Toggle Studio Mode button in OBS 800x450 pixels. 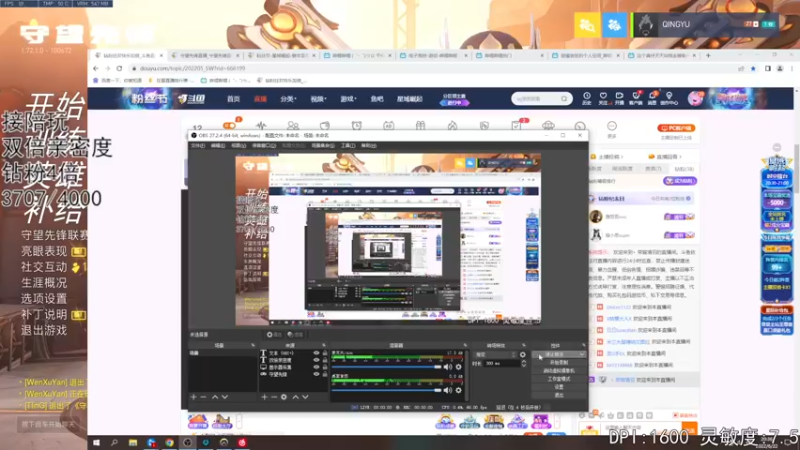pyautogui.click(x=559, y=379)
